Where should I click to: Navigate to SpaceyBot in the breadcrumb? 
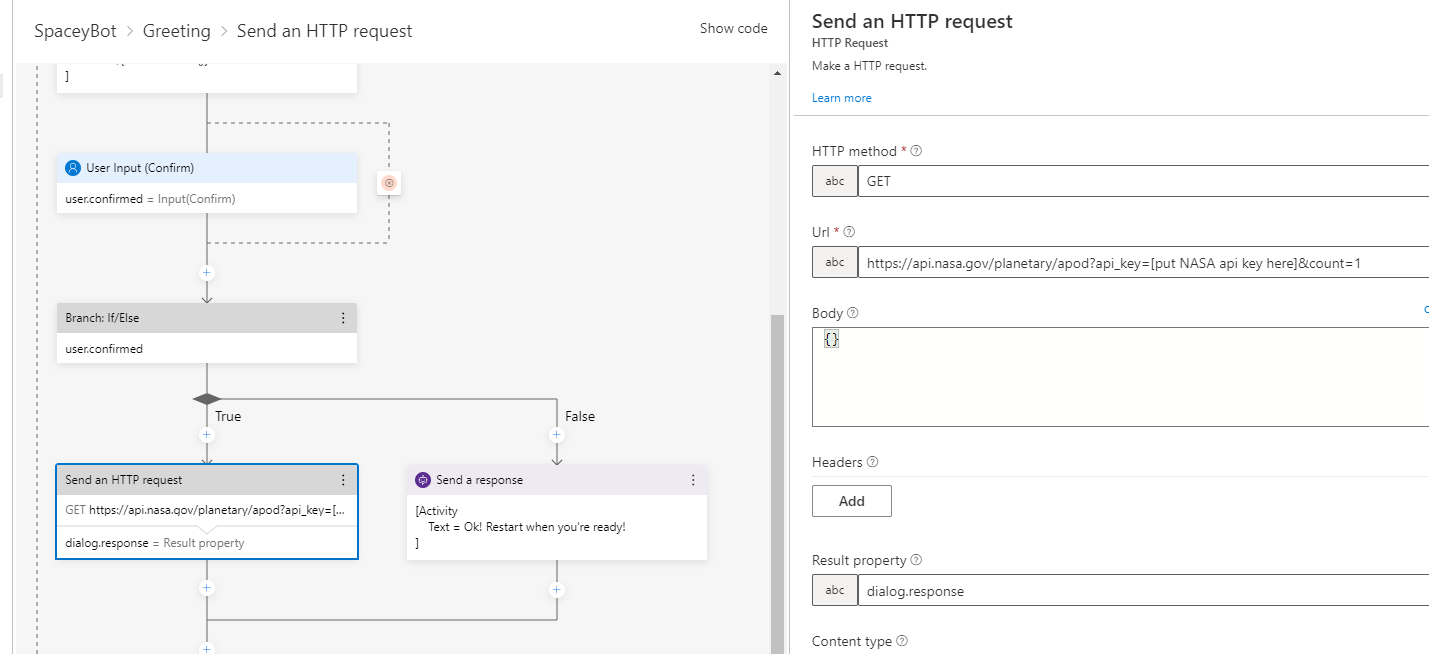pos(75,31)
